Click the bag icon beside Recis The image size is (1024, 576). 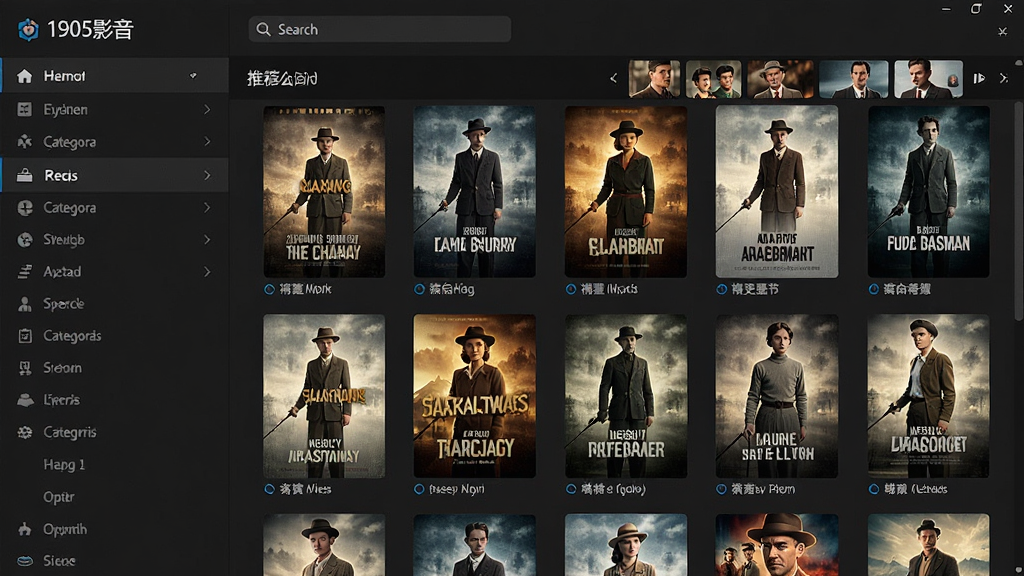(x=25, y=175)
